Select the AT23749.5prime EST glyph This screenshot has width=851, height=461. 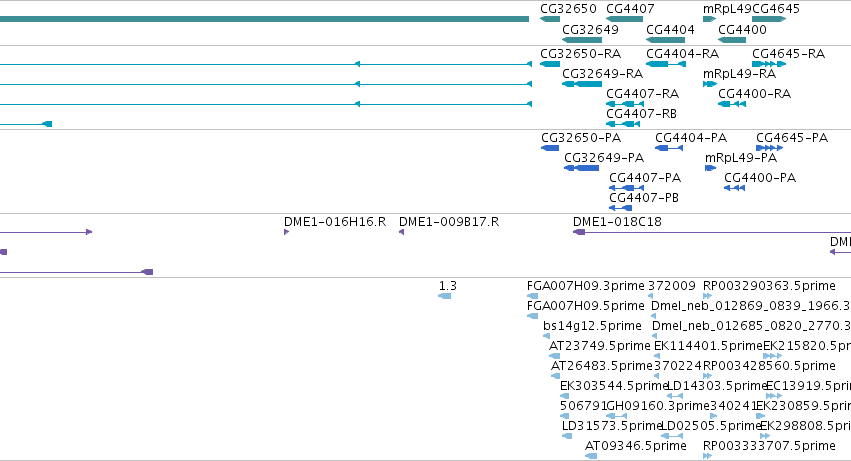tap(554, 357)
